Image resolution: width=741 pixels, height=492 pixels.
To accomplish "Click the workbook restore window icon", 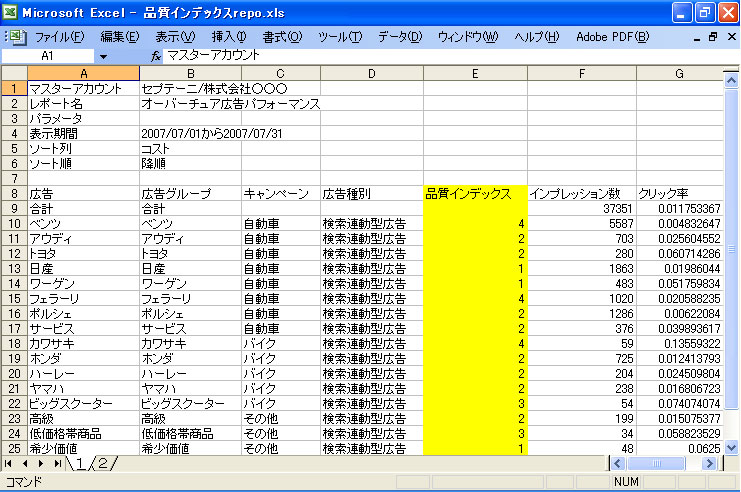I will click(x=712, y=37).
